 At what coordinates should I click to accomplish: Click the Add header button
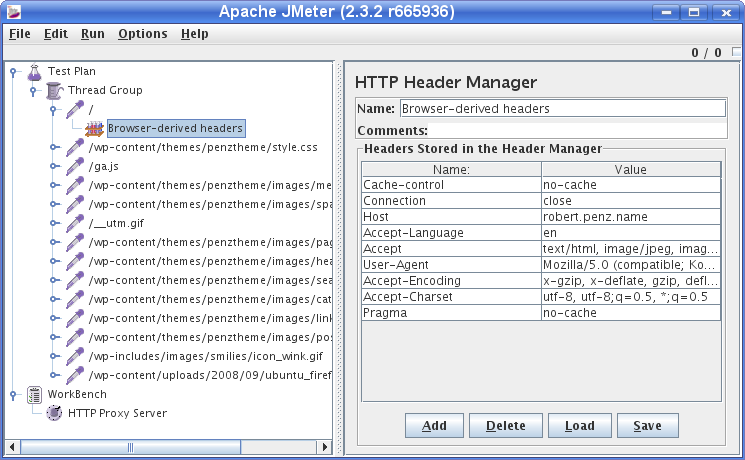(434, 425)
